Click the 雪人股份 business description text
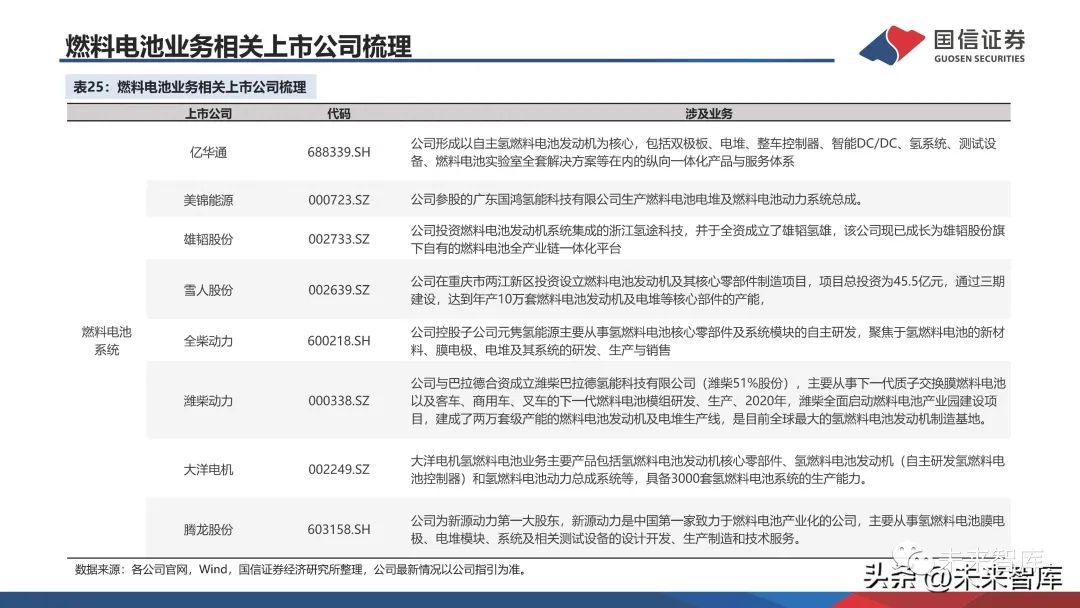The image size is (1080, 608). (x=707, y=290)
